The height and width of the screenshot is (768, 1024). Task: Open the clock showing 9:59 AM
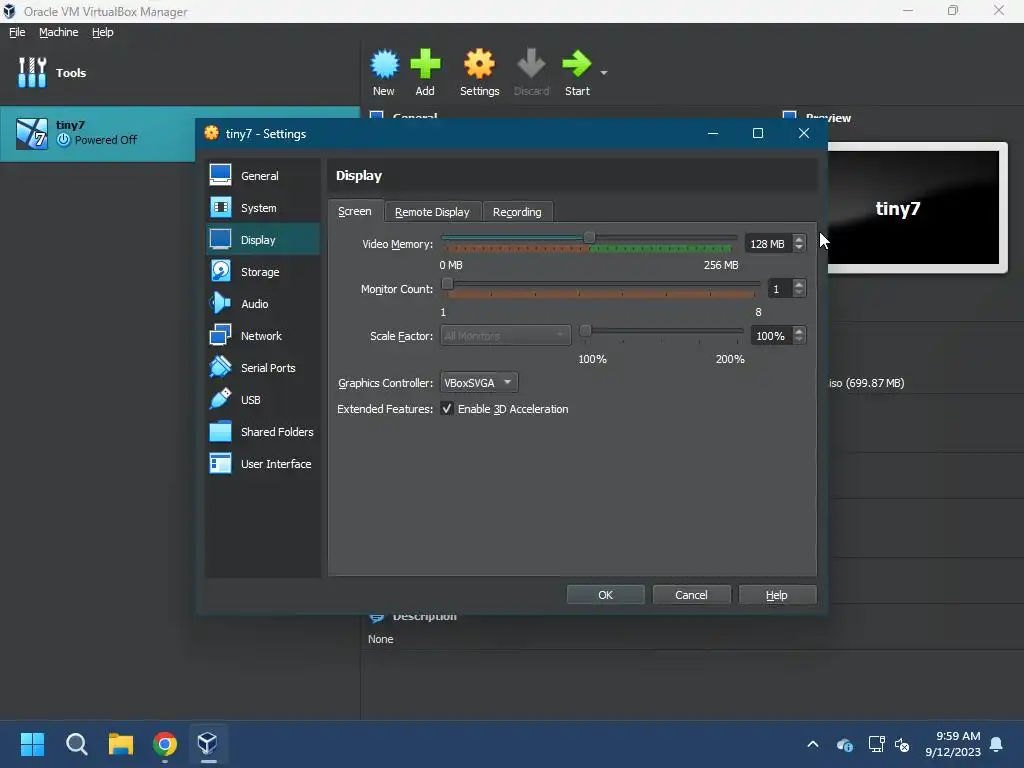pos(953,744)
